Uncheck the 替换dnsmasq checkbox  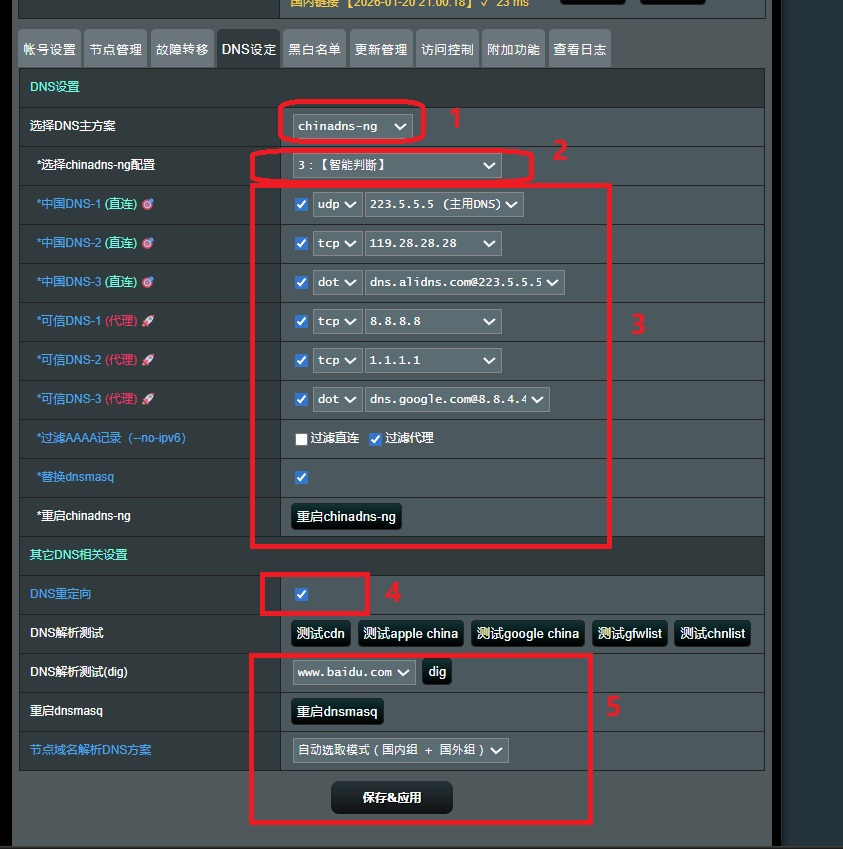301,477
